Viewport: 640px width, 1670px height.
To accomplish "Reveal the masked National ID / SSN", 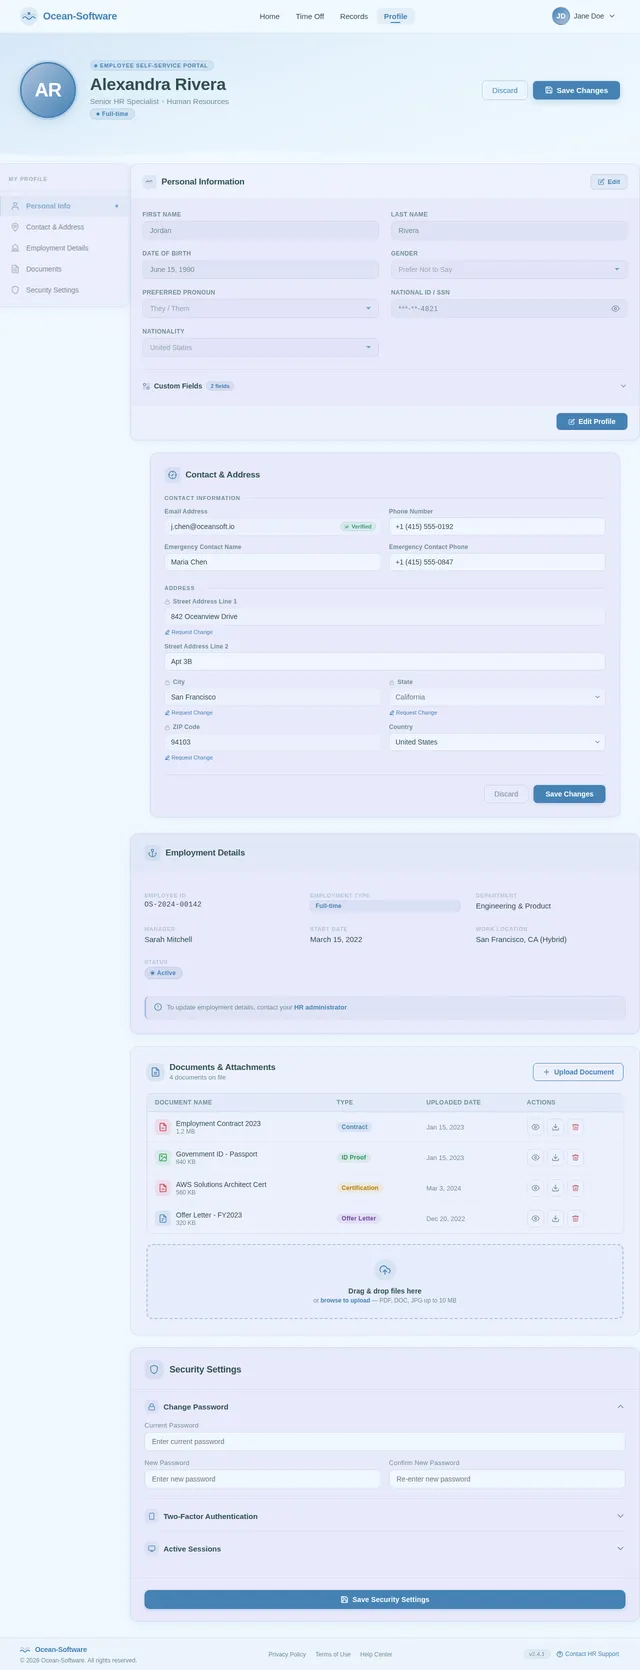I will pyautogui.click(x=615, y=309).
